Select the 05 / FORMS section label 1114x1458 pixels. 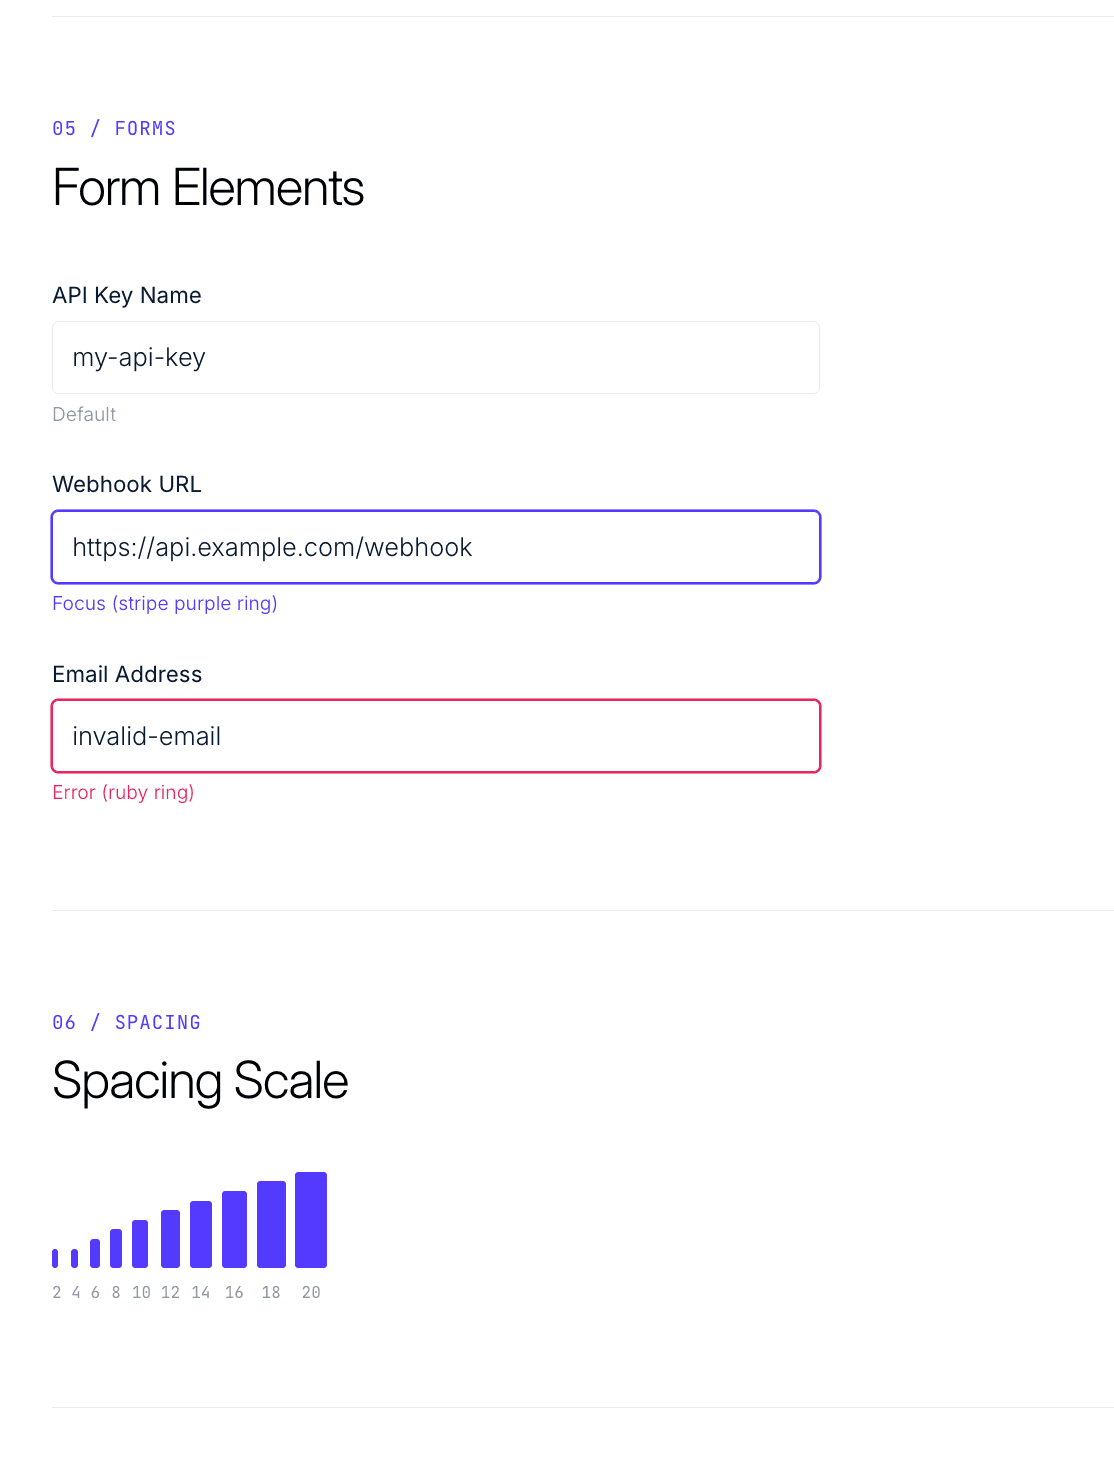click(x=113, y=128)
